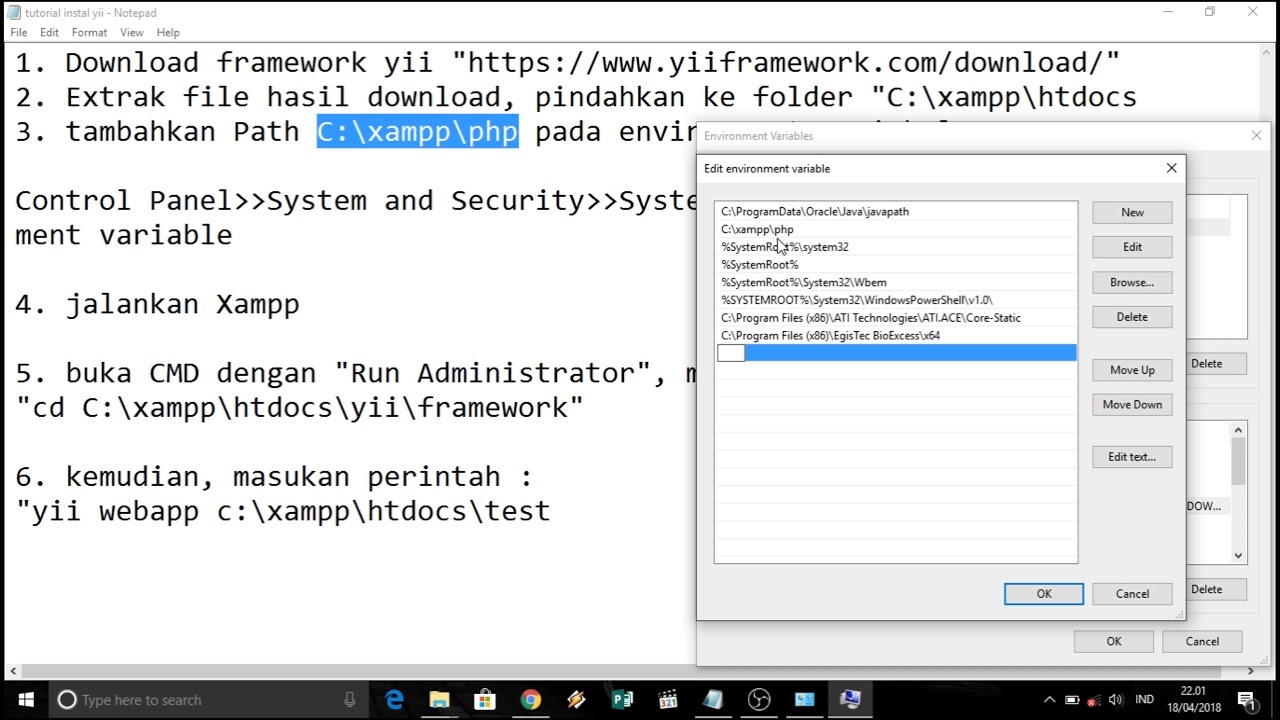Cancel the Edit environment variable dialog
This screenshot has width=1280, height=720.
point(1132,594)
